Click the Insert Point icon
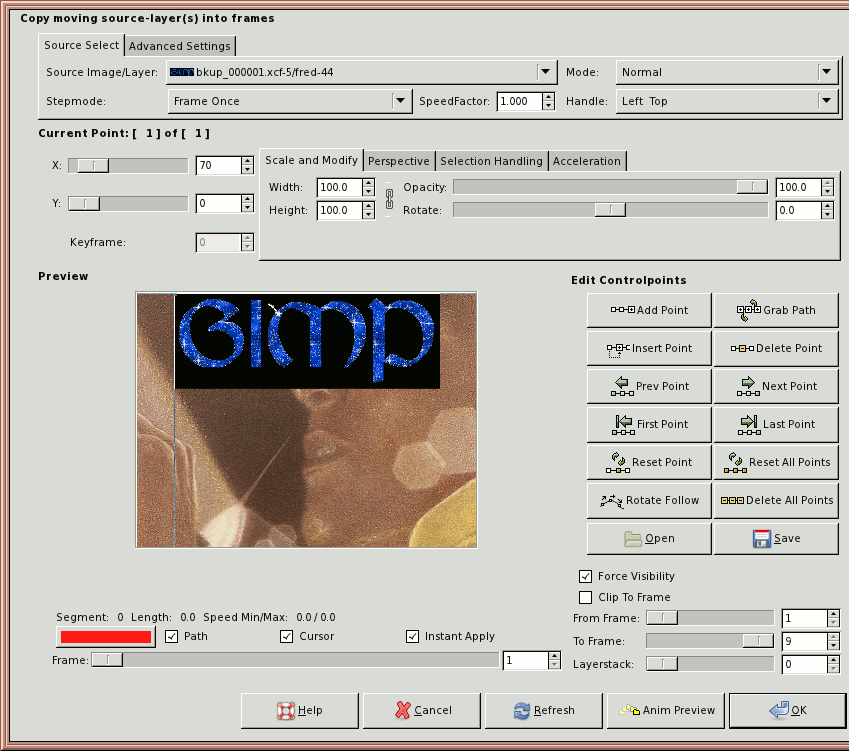849x751 pixels. pyautogui.click(x=618, y=350)
